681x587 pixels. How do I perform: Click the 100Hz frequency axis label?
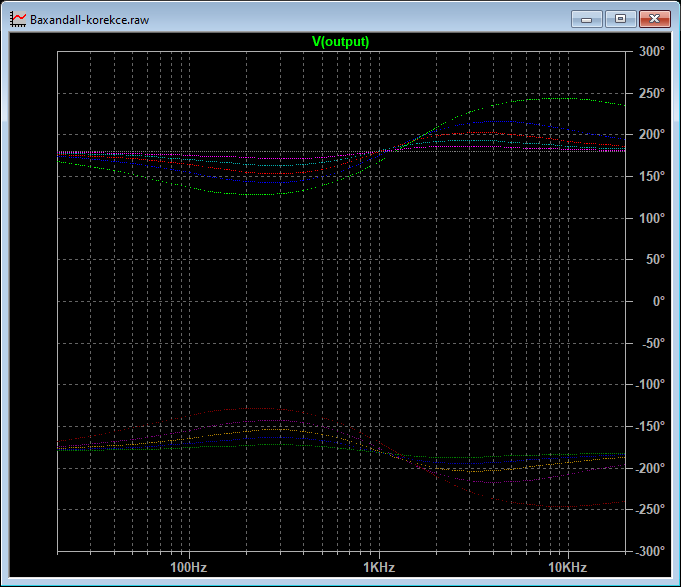point(188,567)
